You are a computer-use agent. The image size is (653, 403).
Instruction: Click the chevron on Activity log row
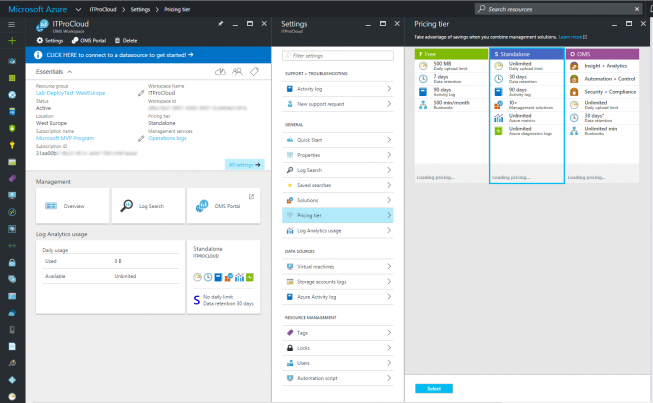coord(389,89)
